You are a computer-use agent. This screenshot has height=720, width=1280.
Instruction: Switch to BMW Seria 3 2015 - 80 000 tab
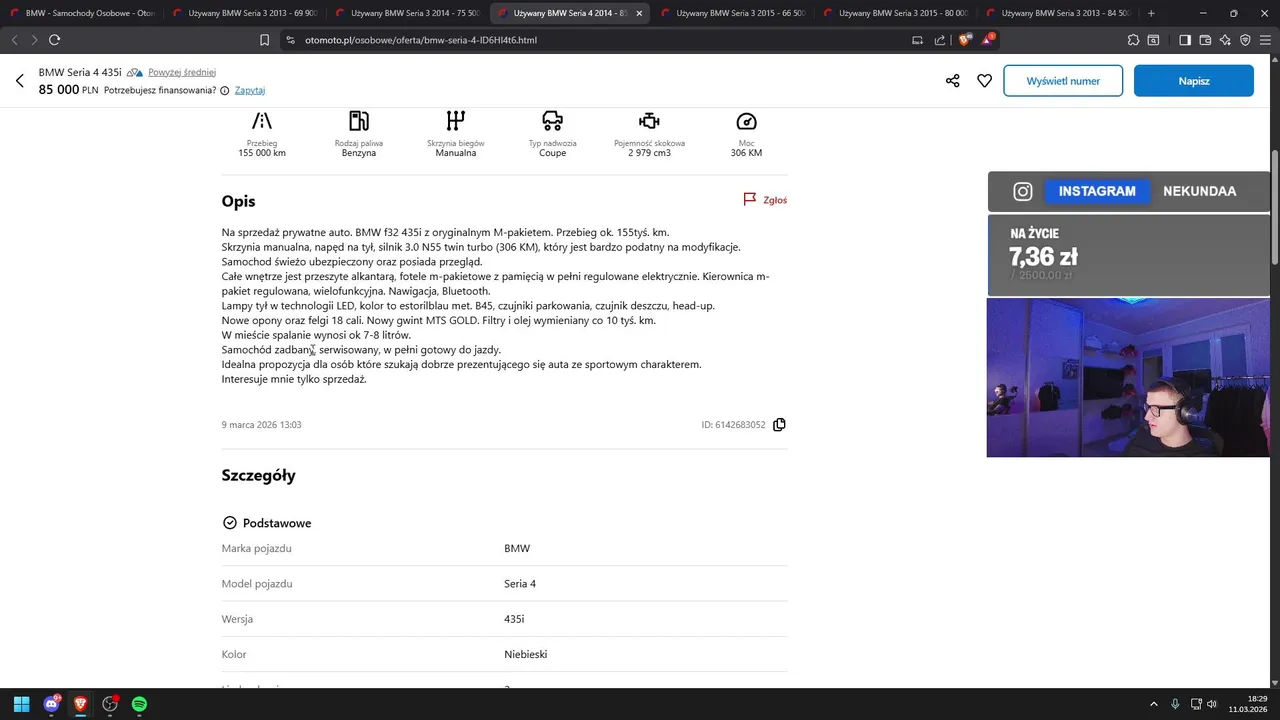(895, 13)
